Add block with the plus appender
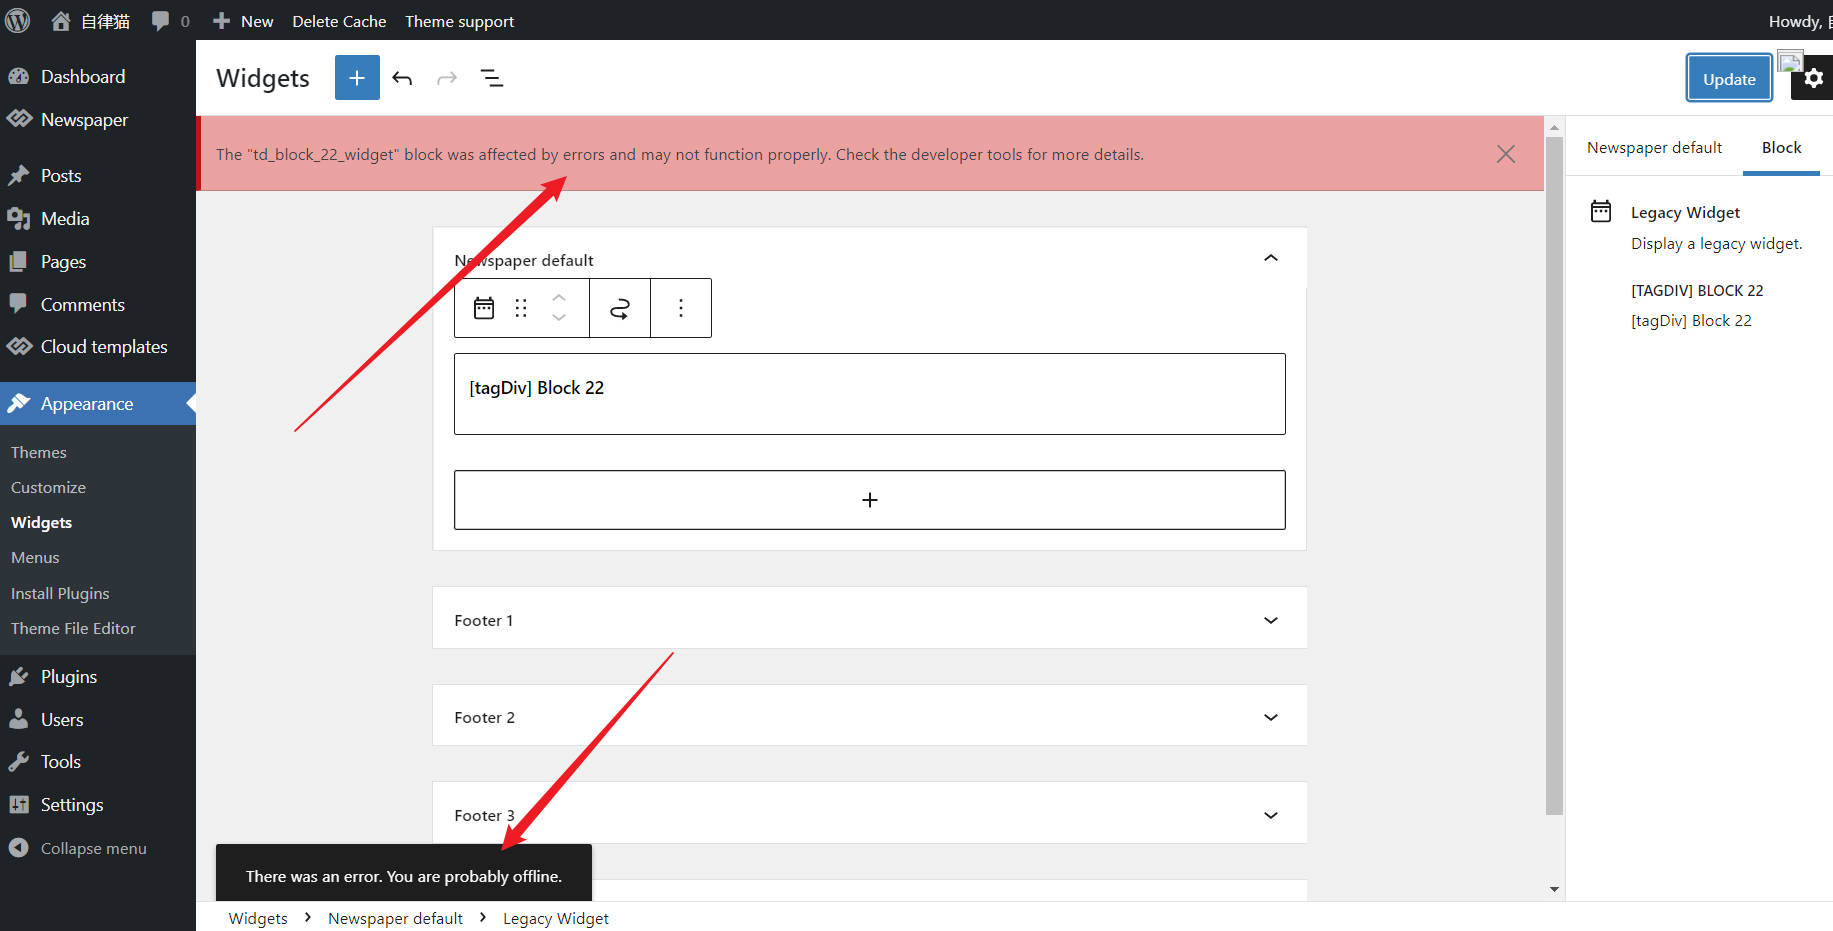 pos(870,500)
